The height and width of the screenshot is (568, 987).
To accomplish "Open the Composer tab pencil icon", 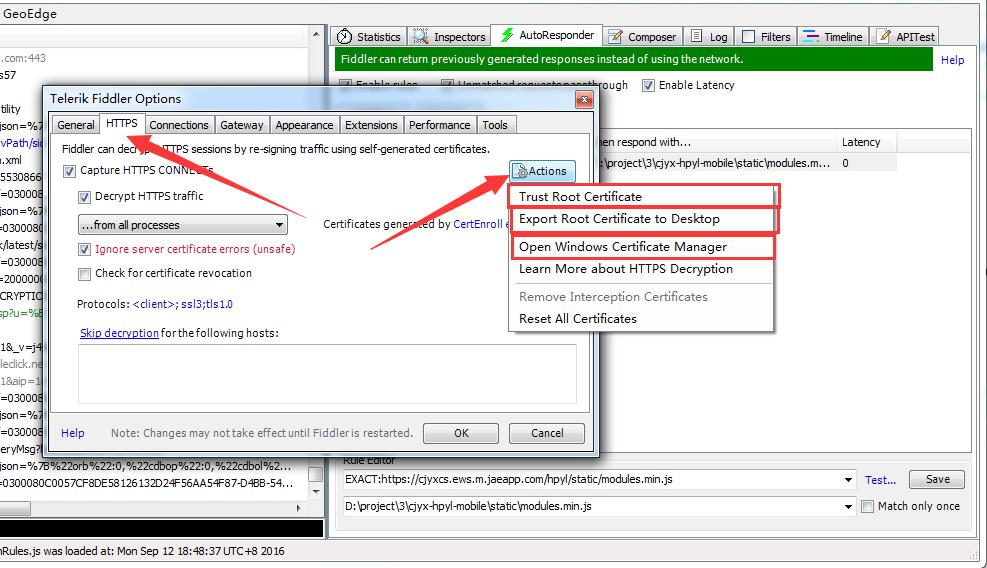I will click(616, 37).
